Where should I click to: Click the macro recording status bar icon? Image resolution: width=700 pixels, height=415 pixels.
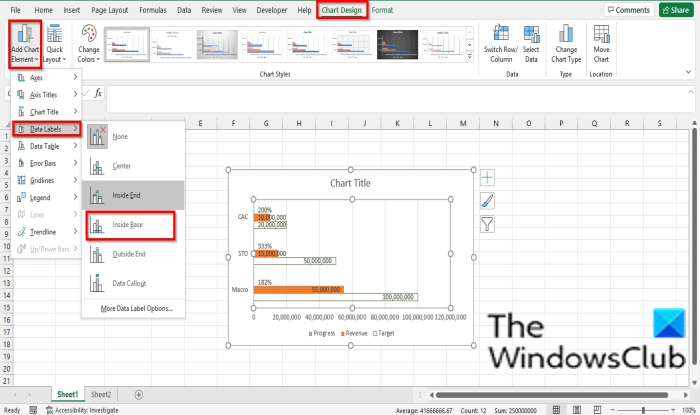(33, 410)
